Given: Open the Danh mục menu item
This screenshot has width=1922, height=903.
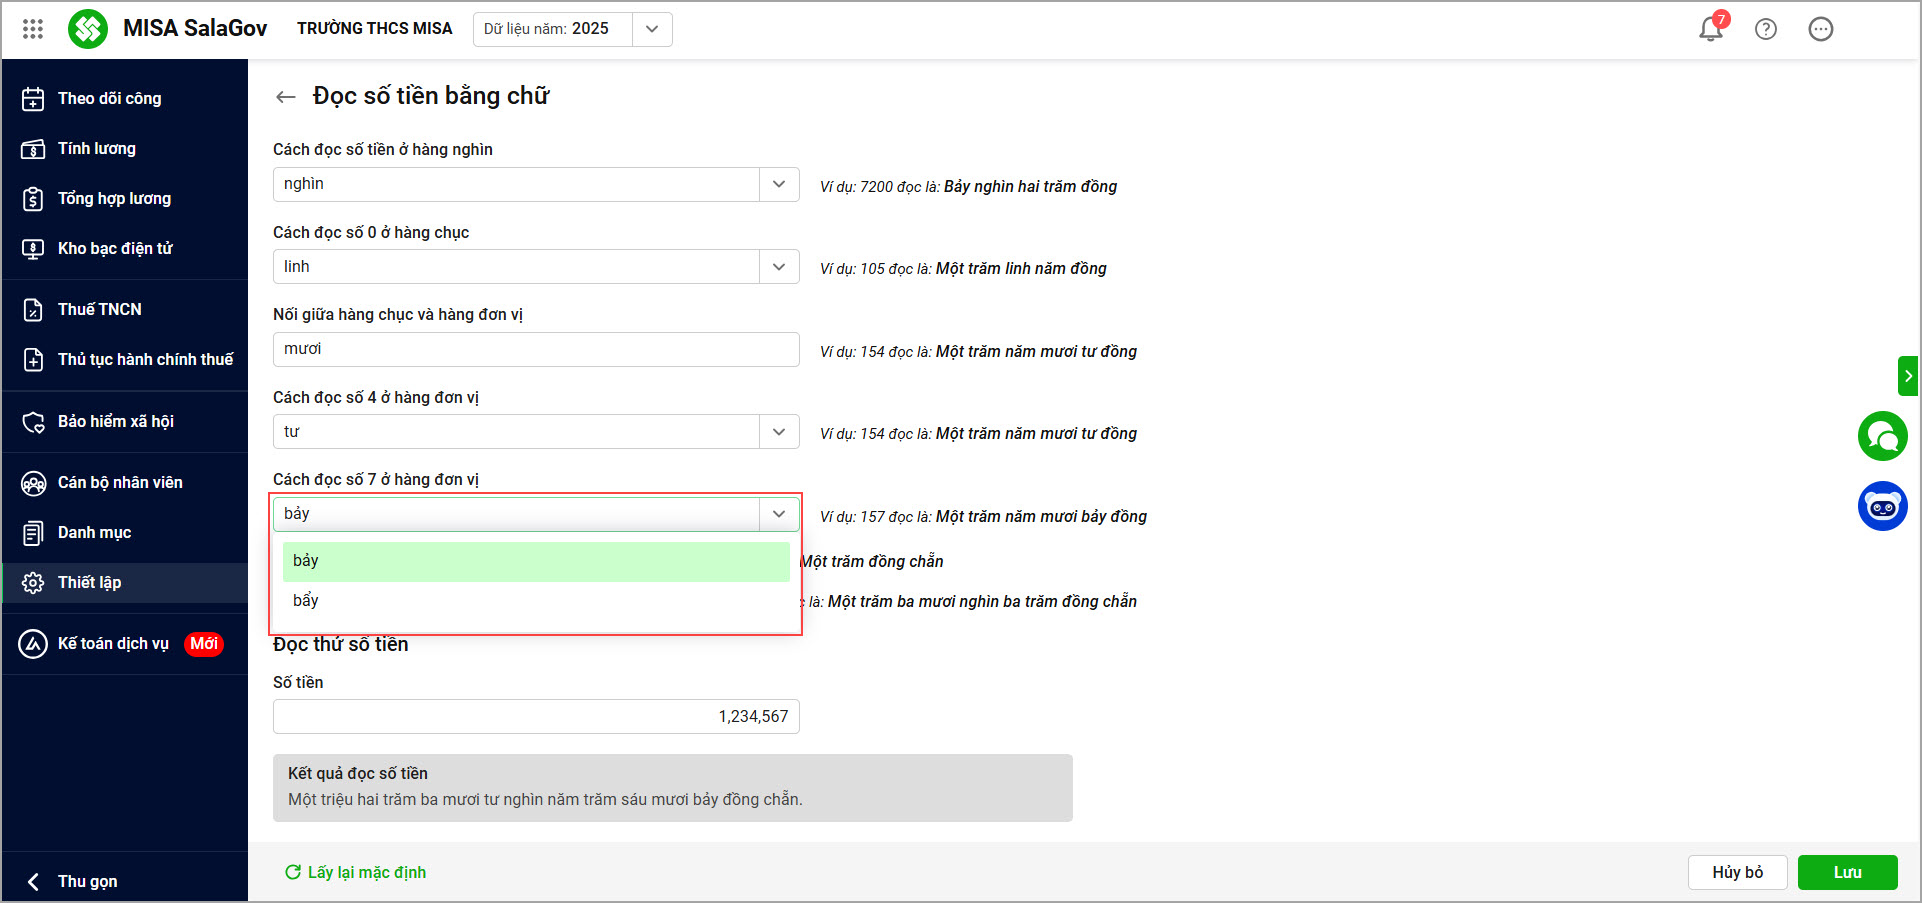Looking at the screenshot, I should [x=124, y=533].
